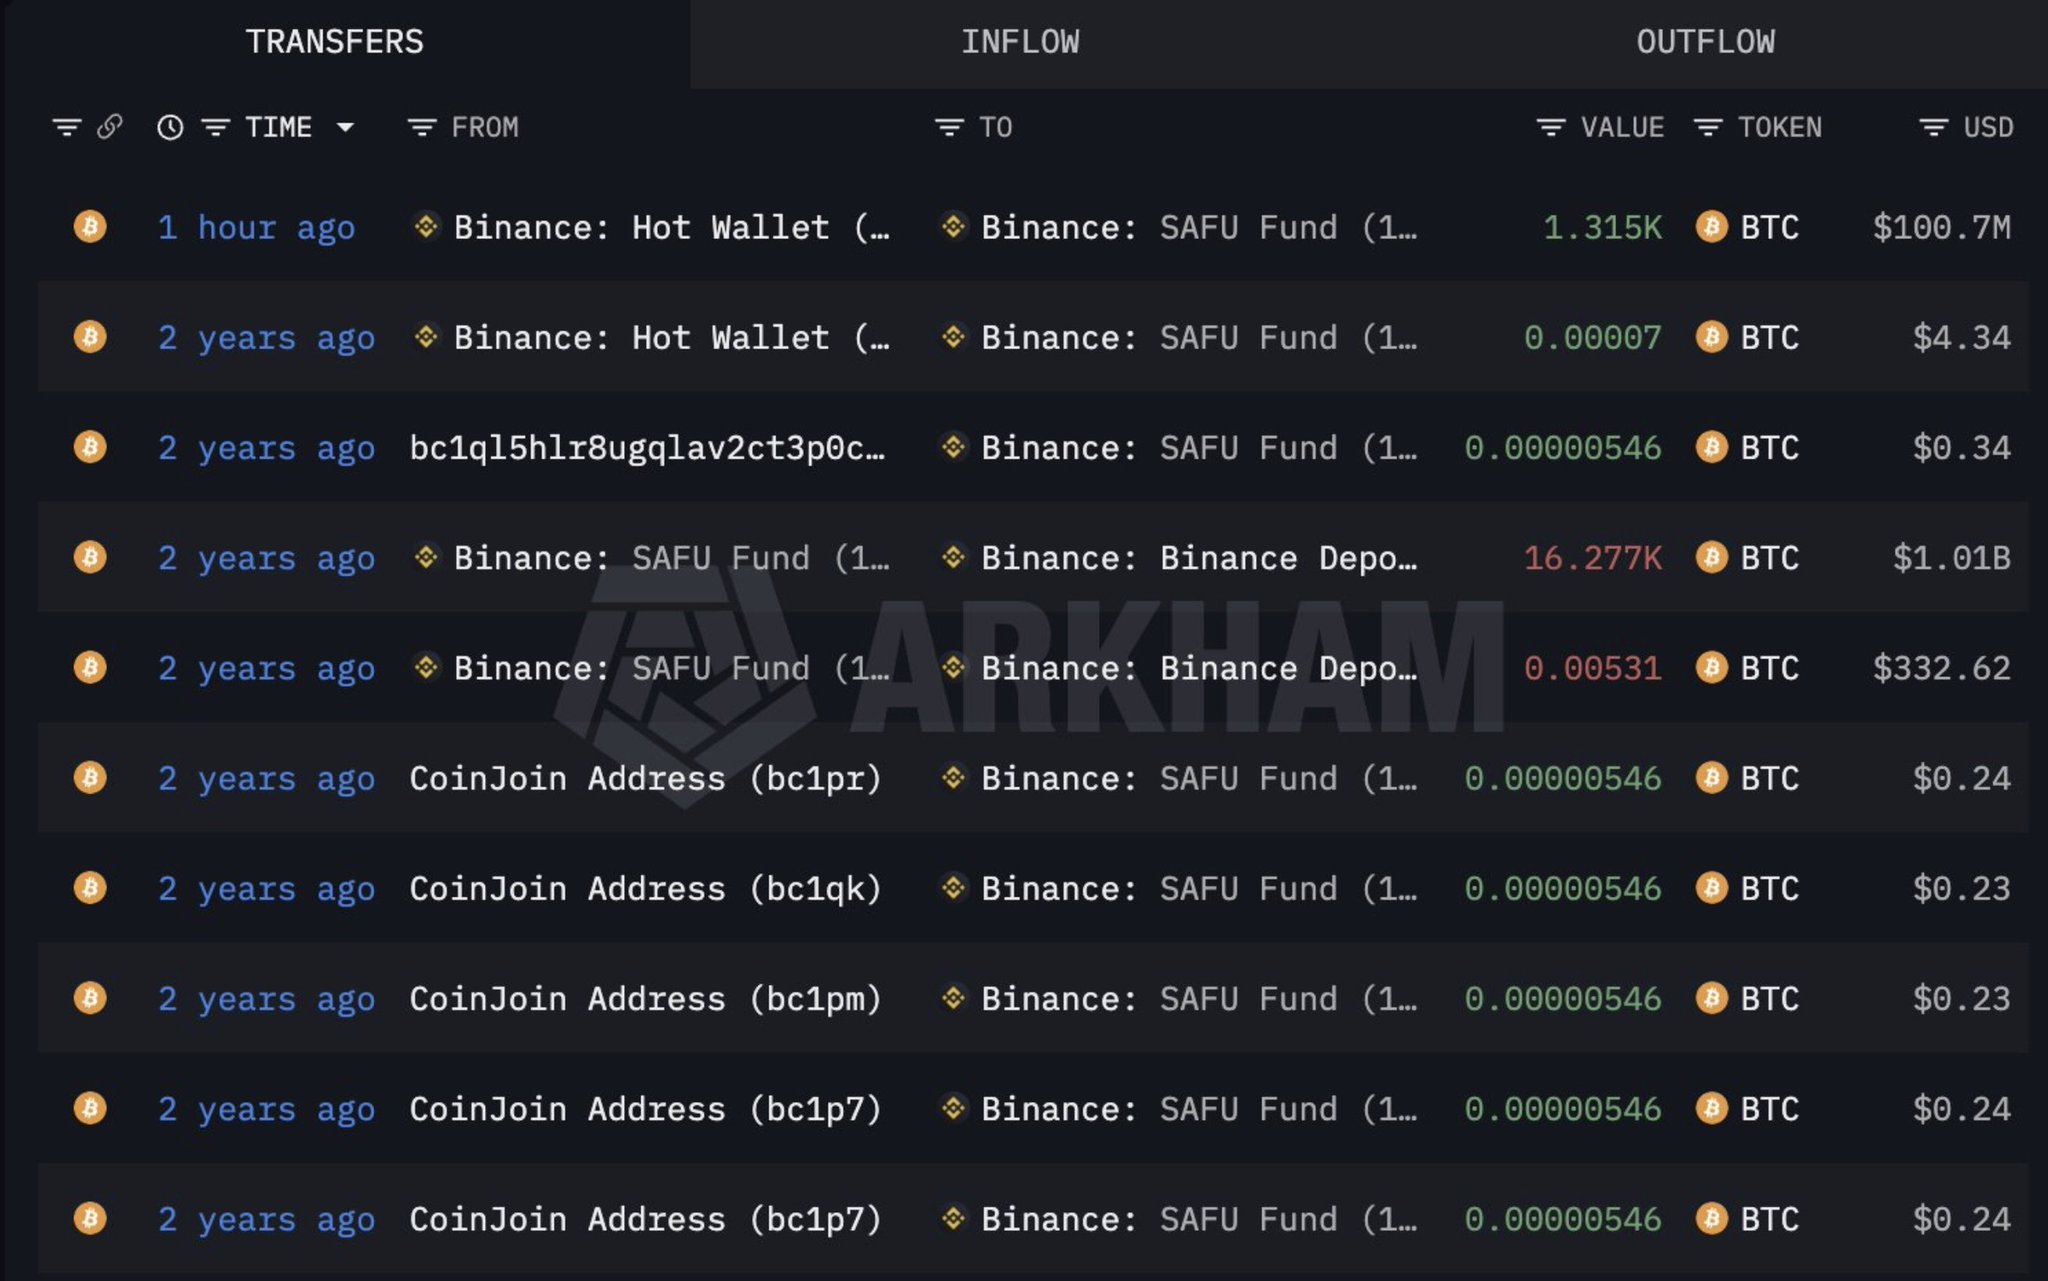The image size is (2048, 1281).
Task: Select the TRANSFERS tab
Action: [x=334, y=42]
